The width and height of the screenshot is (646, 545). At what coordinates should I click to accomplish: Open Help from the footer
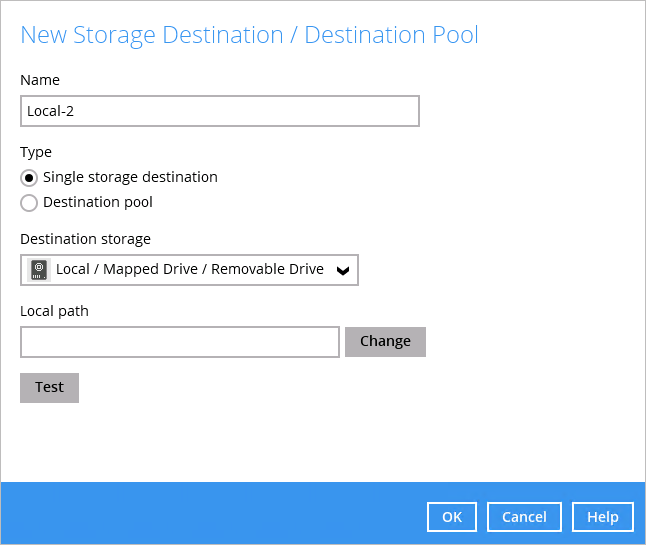pyautogui.click(x=603, y=517)
